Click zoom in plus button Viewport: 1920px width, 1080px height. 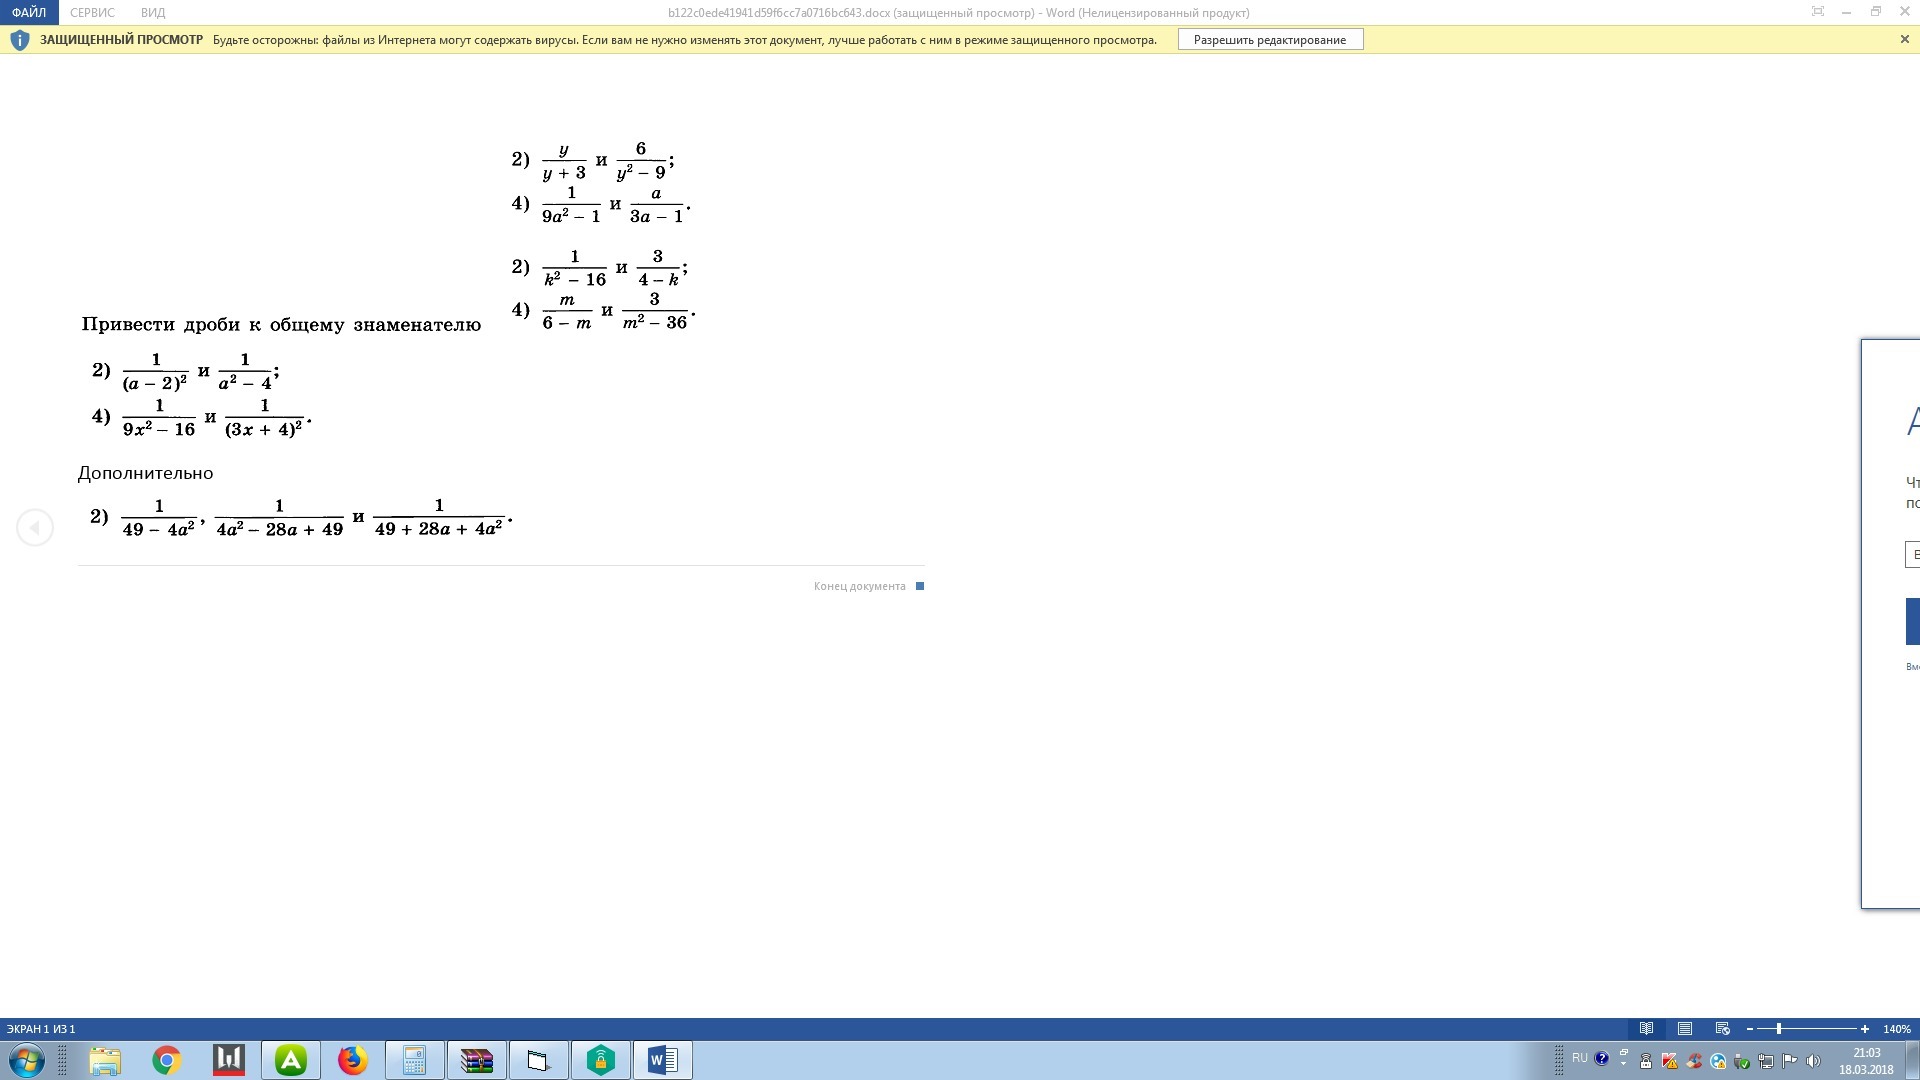point(1864,1029)
